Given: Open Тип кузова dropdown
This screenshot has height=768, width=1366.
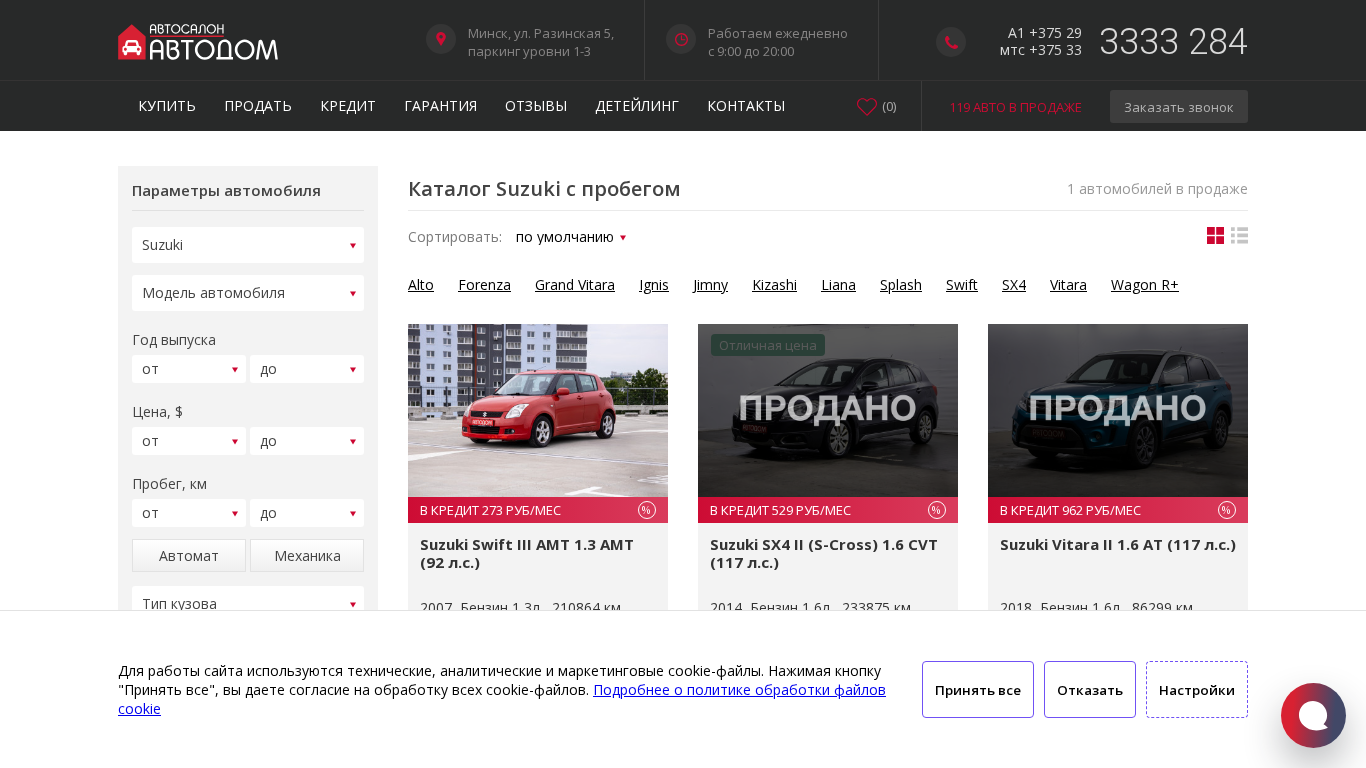Looking at the screenshot, I should 248,600.
